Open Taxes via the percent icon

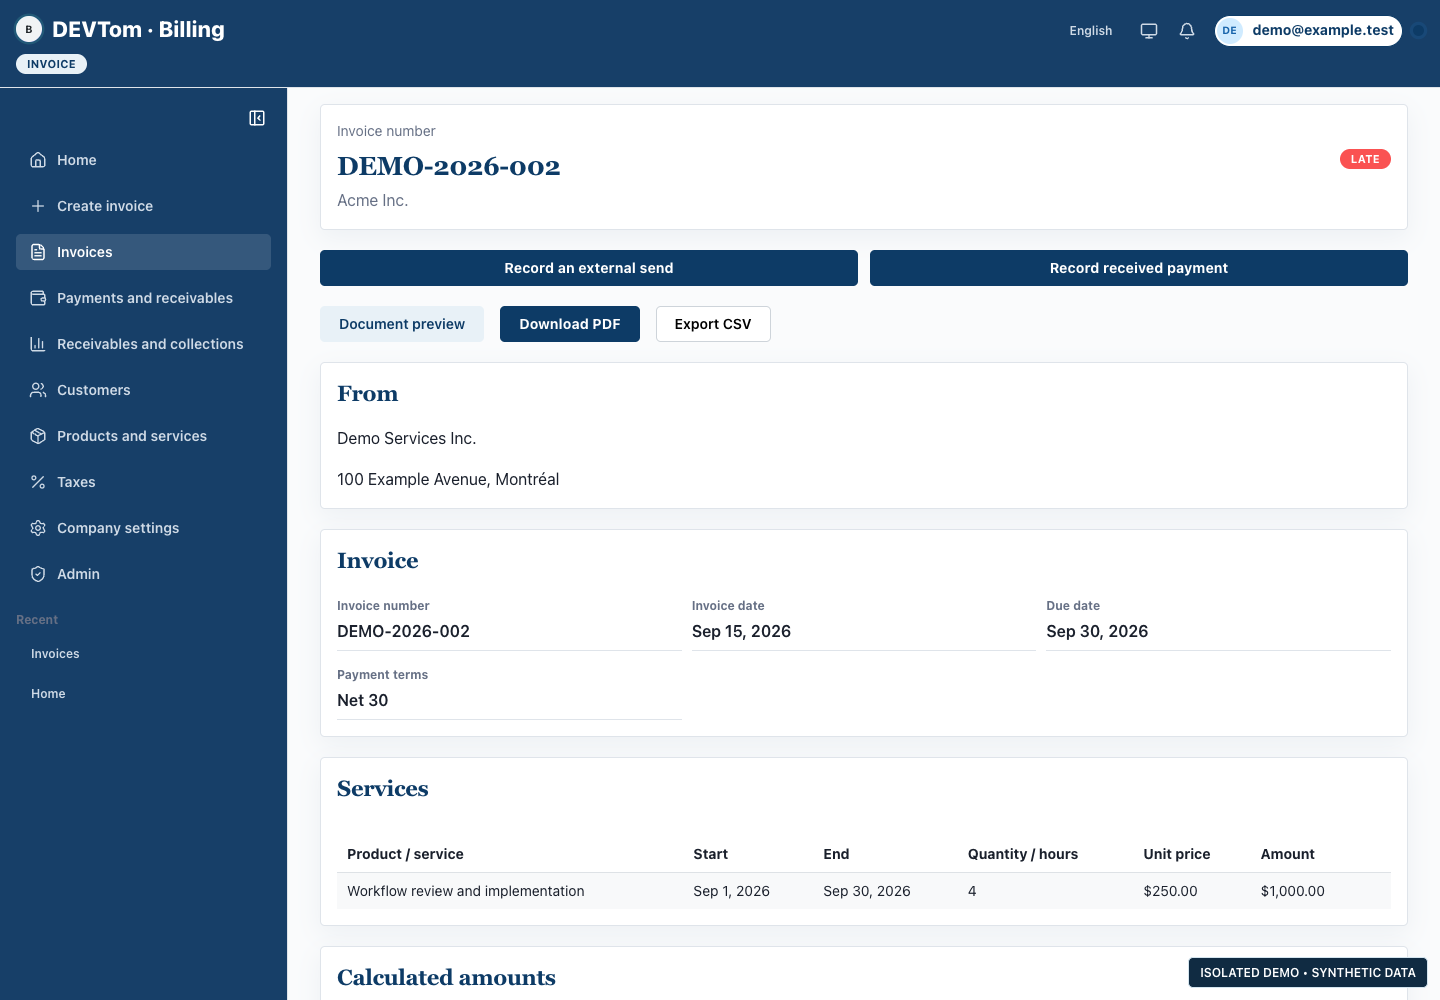(38, 482)
